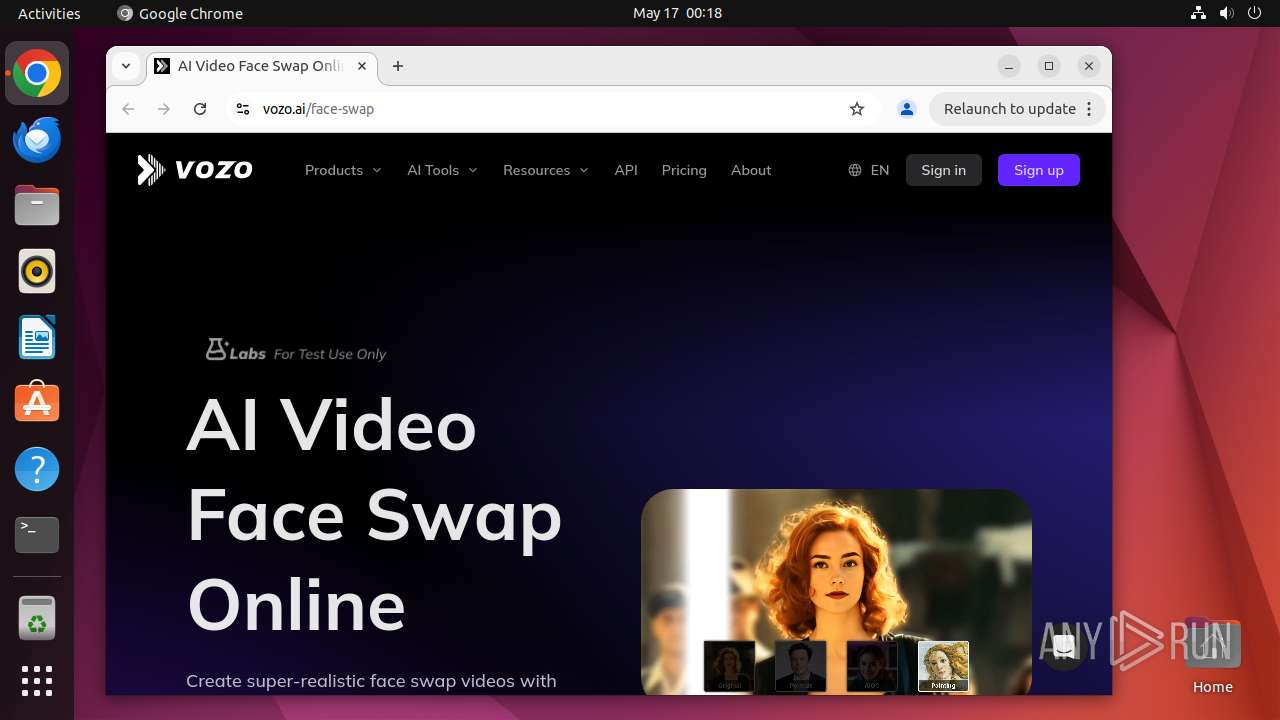Image resolution: width=1280 pixels, height=720 pixels.
Task: Open LibreOffice Writer from dock
Action: pos(37,337)
